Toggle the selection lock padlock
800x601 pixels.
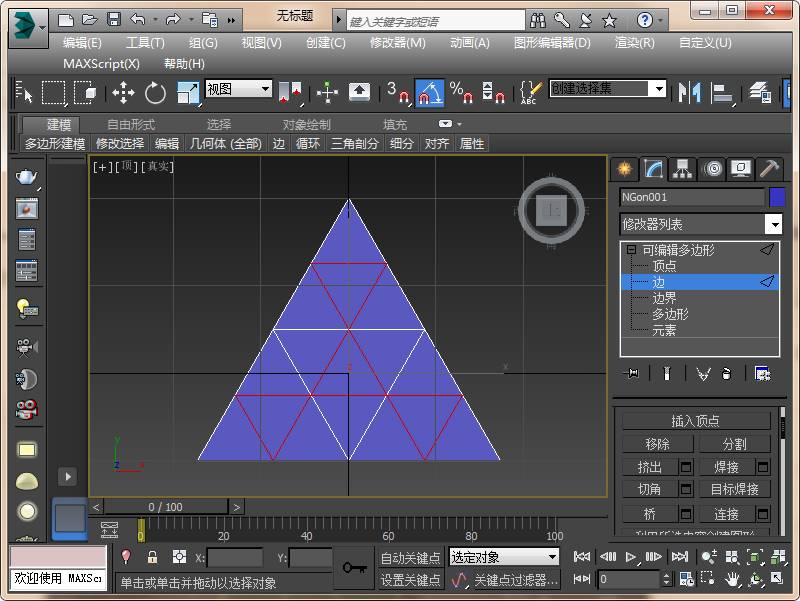coord(152,557)
